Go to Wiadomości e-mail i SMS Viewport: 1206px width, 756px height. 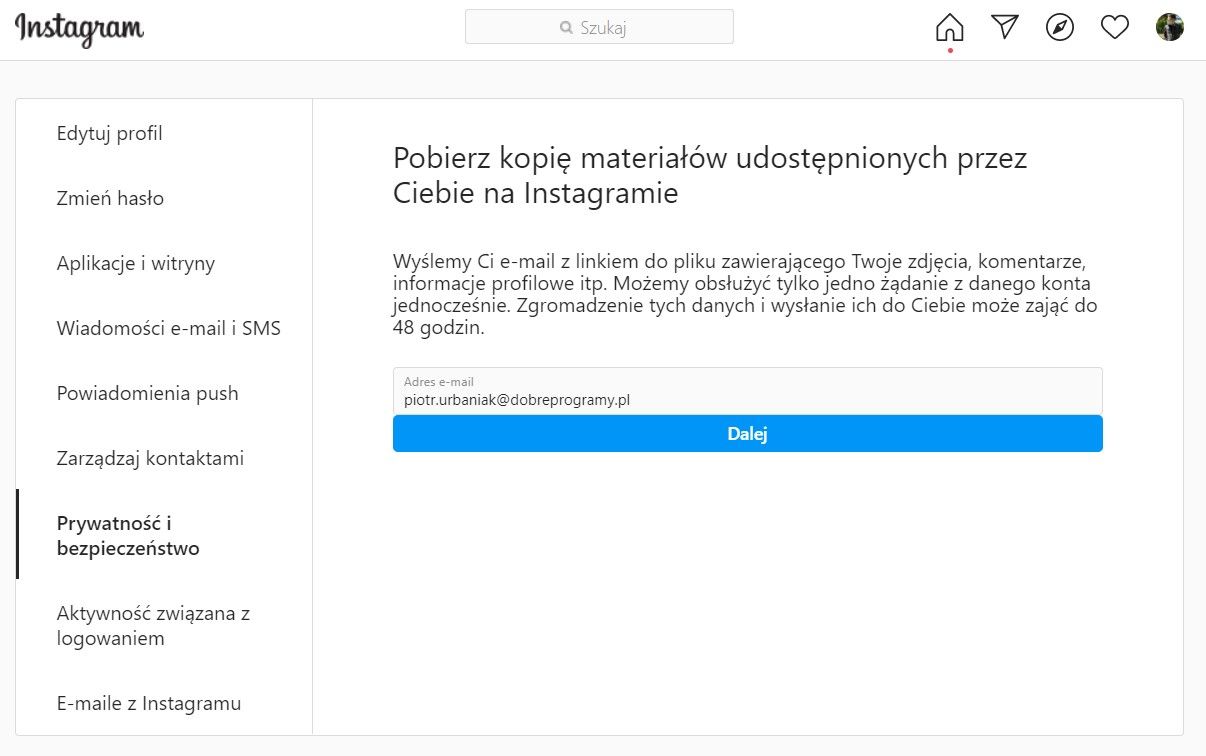click(169, 328)
